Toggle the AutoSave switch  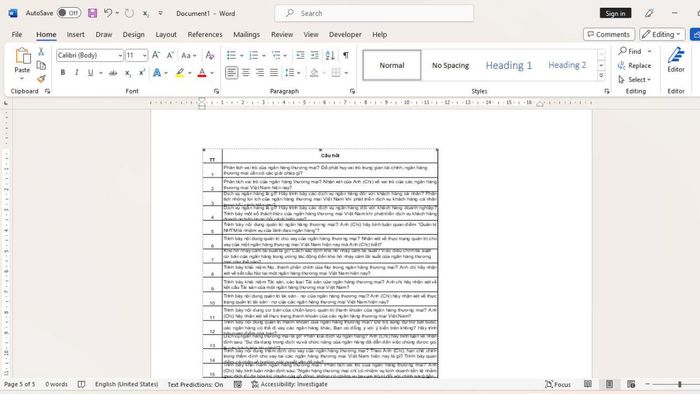tap(69, 13)
